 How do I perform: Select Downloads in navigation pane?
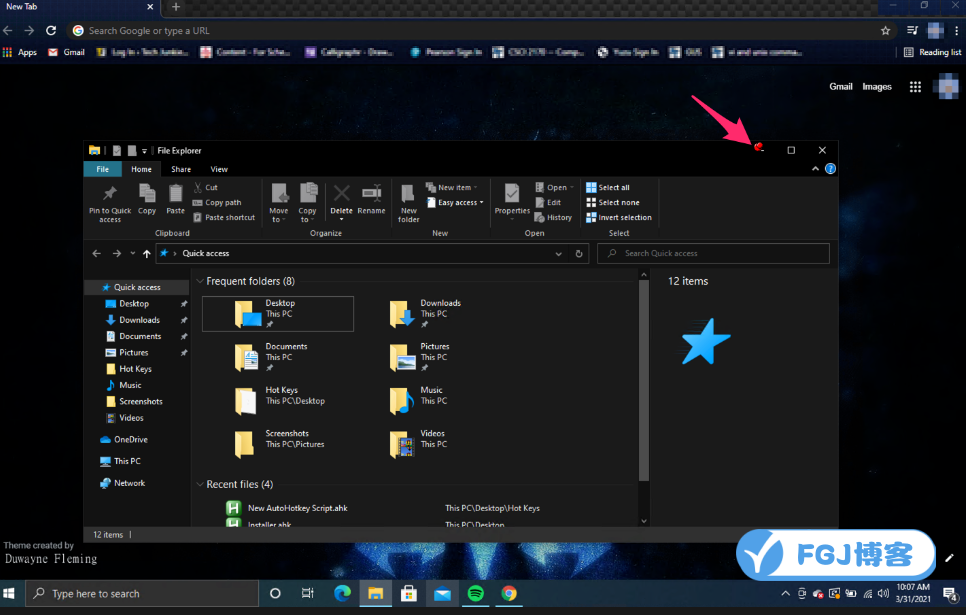[139, 320]
